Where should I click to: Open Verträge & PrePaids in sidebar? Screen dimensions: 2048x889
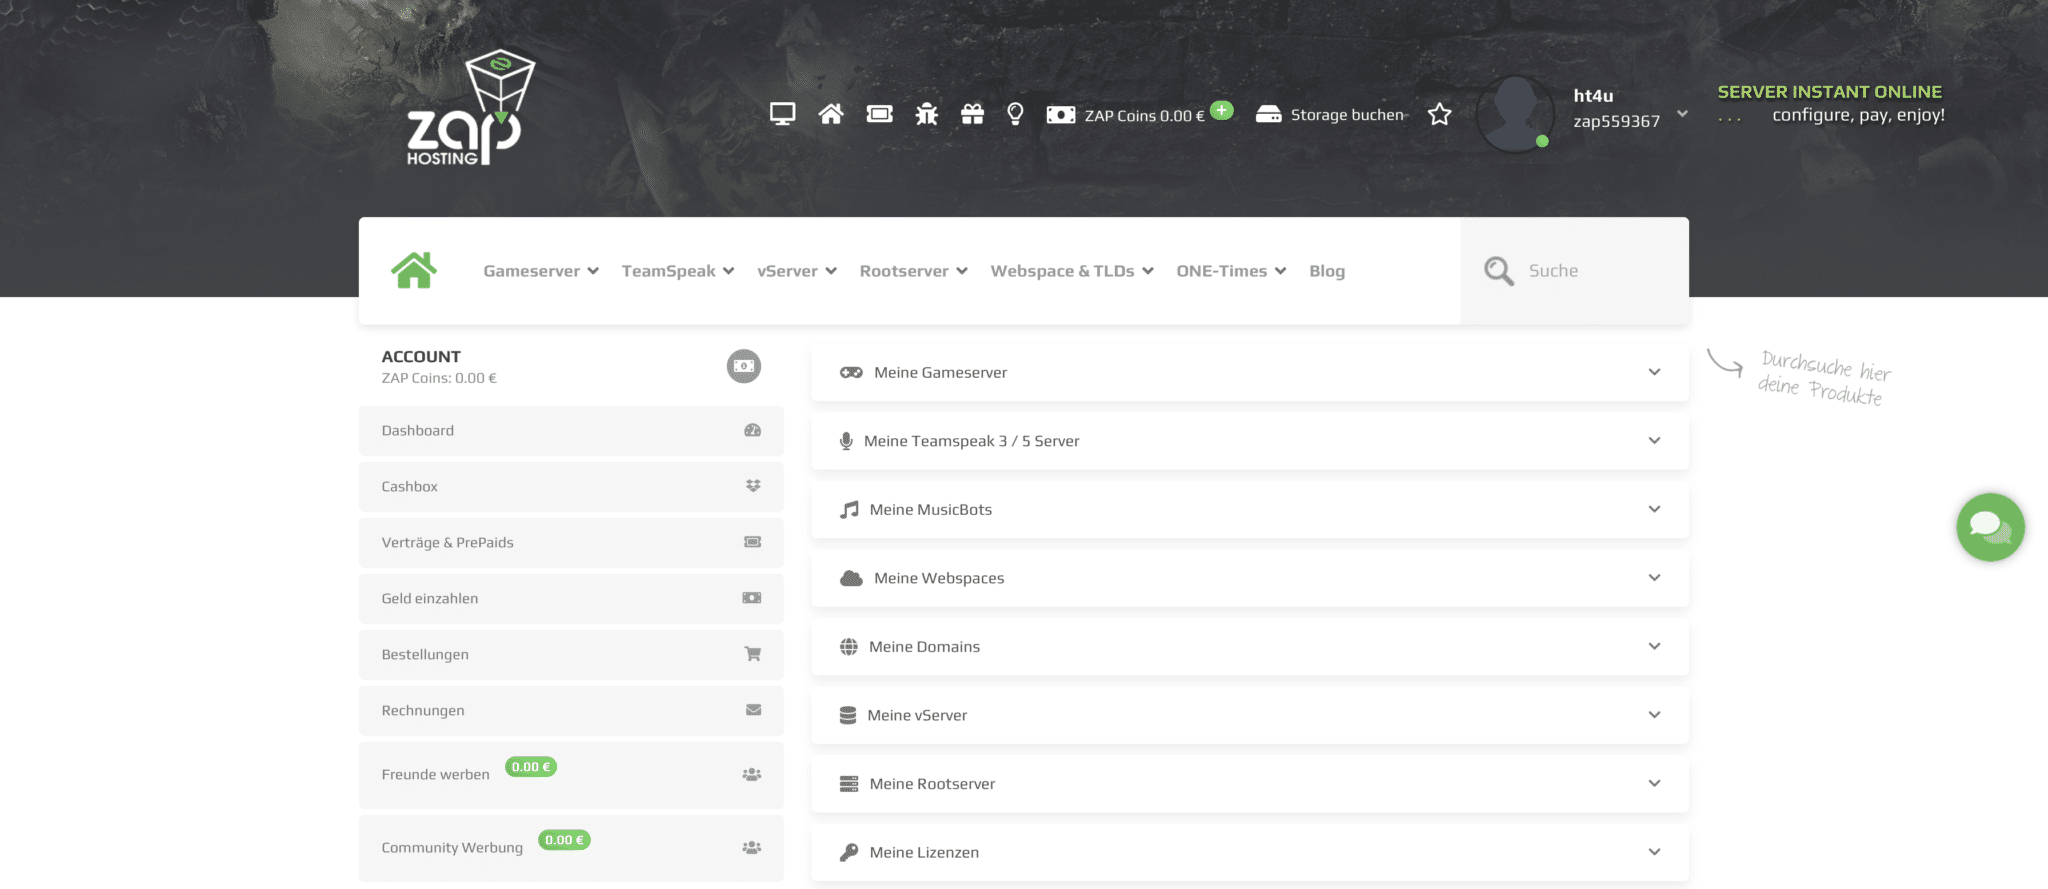click(571, 543)
